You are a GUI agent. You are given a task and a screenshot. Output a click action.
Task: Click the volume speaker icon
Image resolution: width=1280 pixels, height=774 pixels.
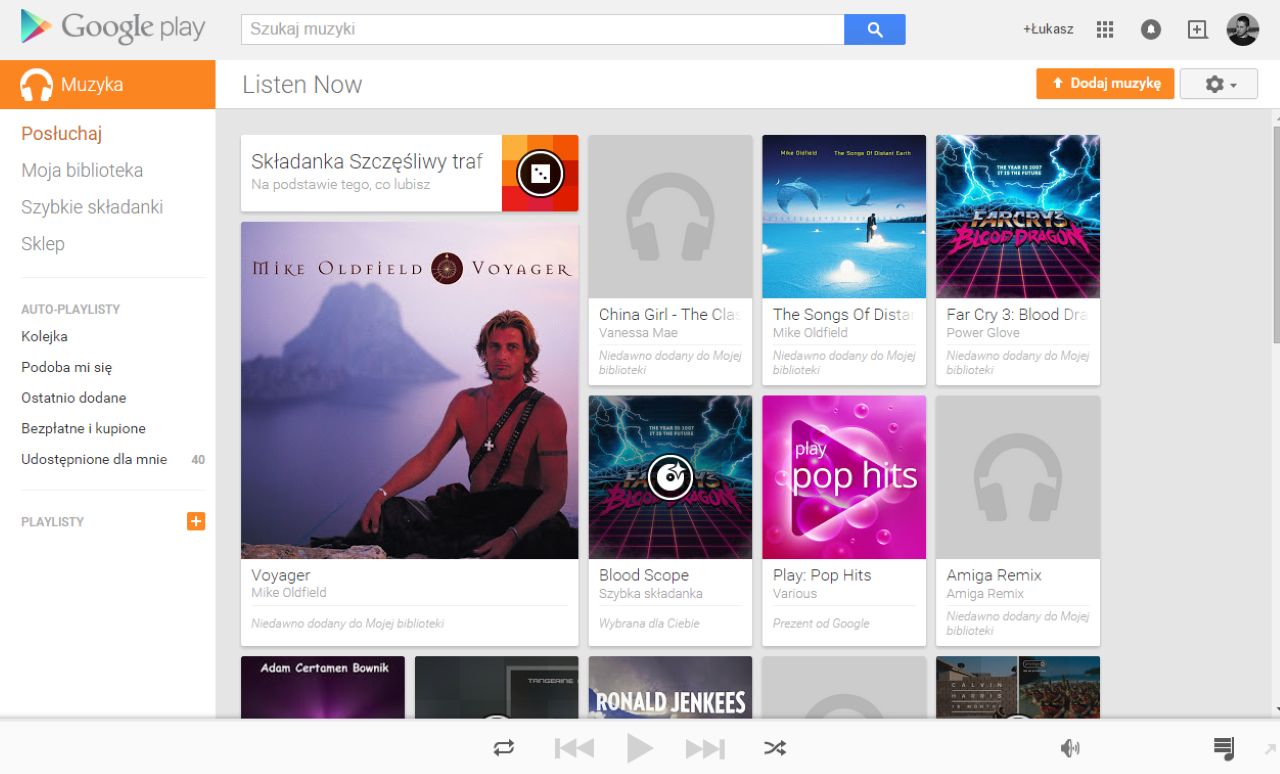(1070, 748)
